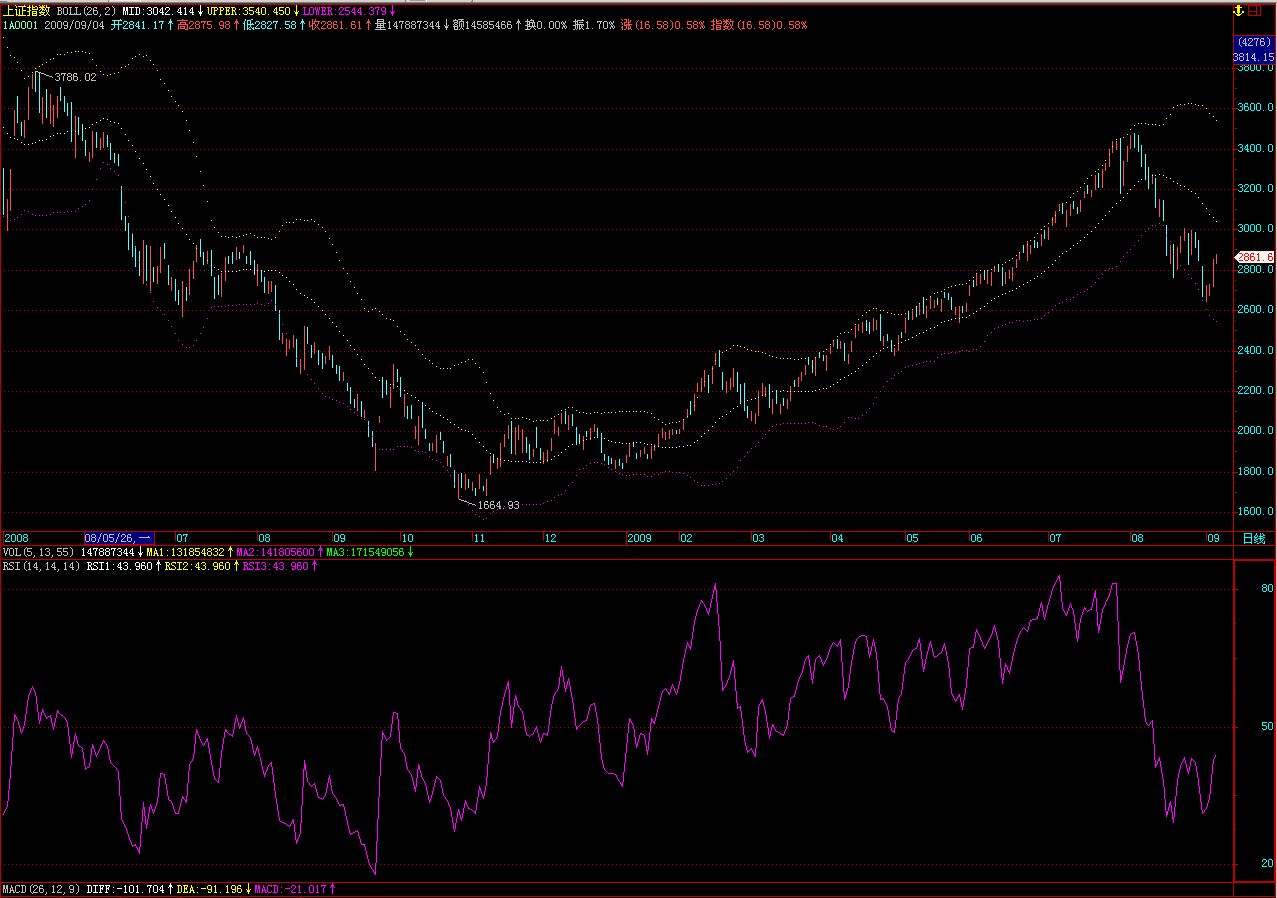Click the 2008 year marker on time axis
The width and height of the screenshot is (1277, 898).
pos(16,538)
